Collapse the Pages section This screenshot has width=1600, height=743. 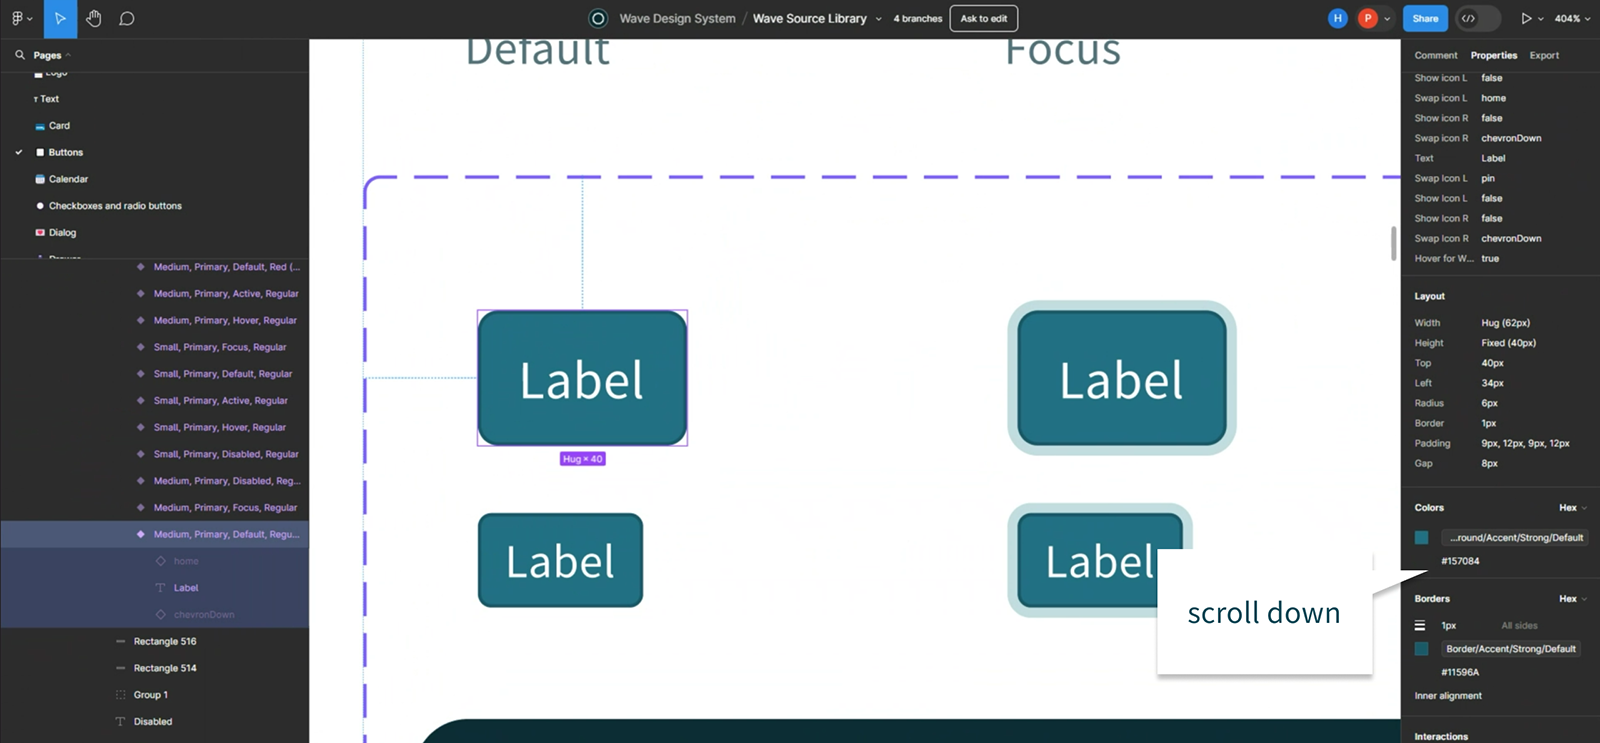click(x=68, y=55)
